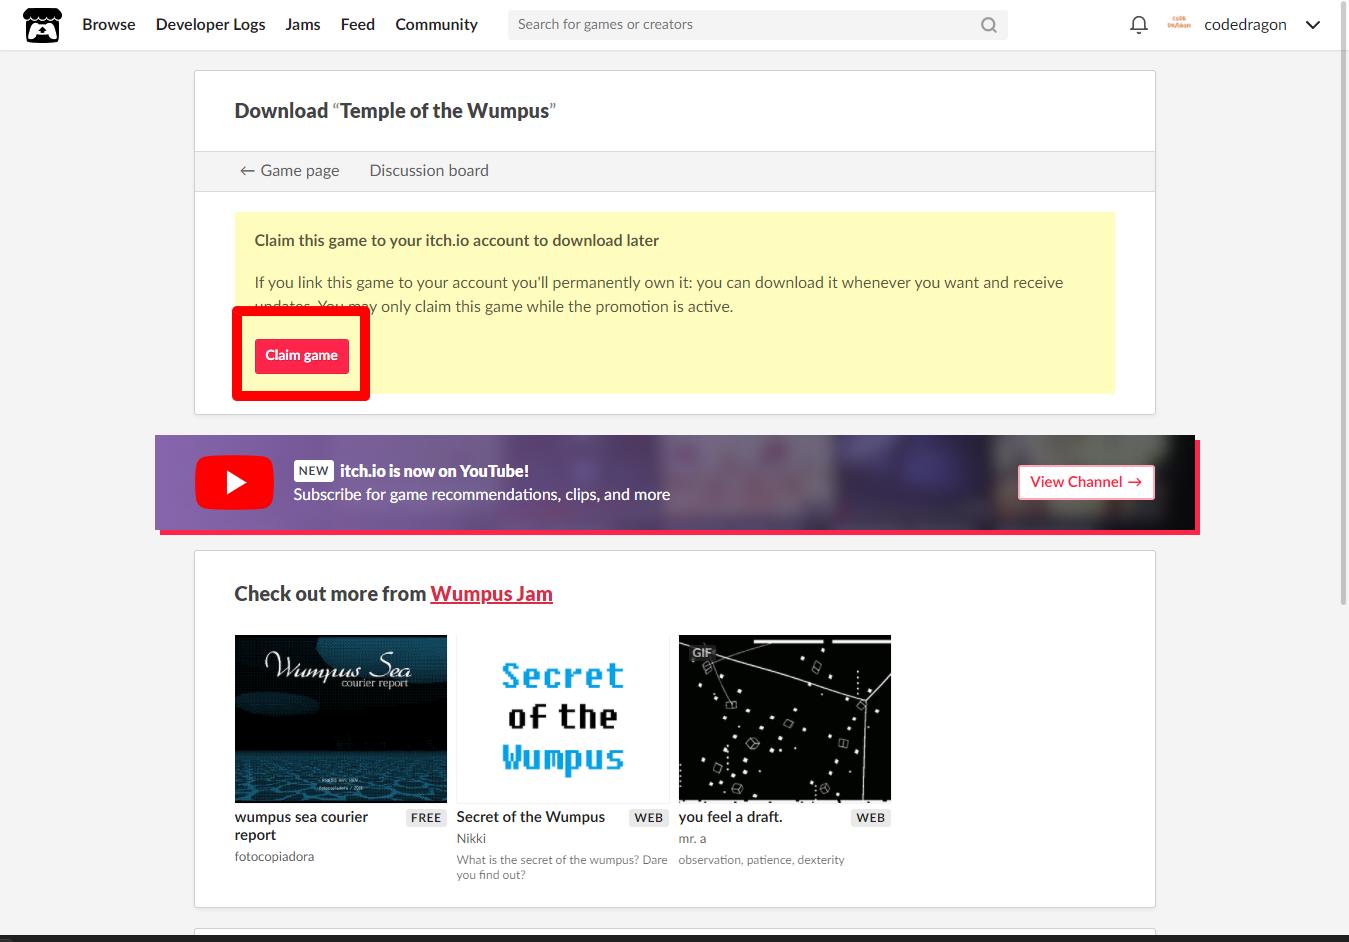Screen dimensions: 1349x942
Task: Click the FREE tag on wumpus sea
Action: (x=426, y=818)
